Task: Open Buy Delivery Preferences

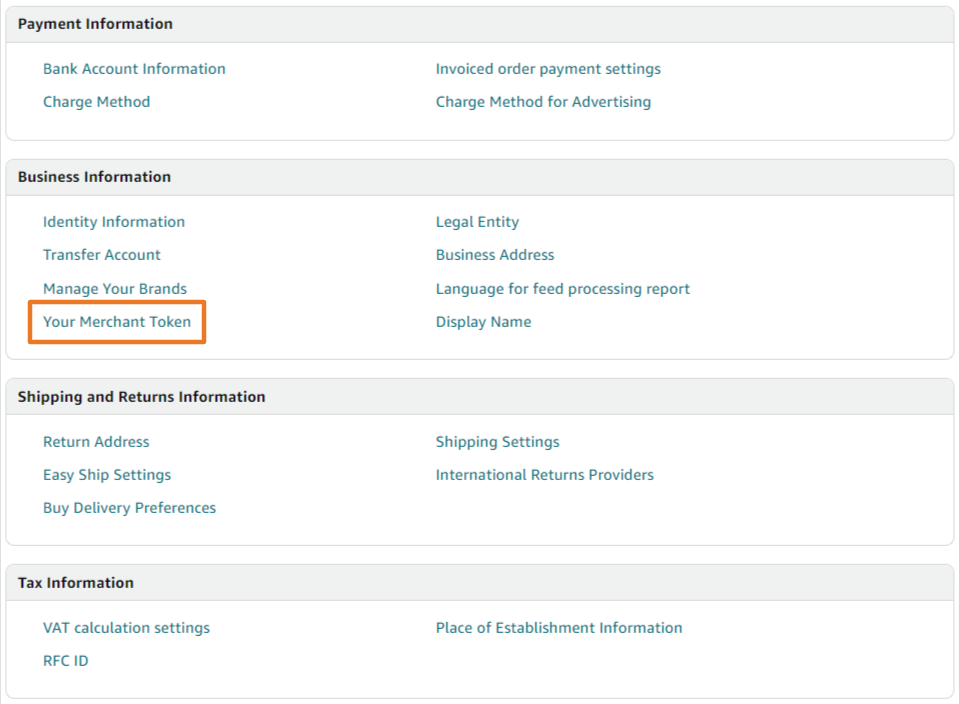Action: (x=130, y=508)
